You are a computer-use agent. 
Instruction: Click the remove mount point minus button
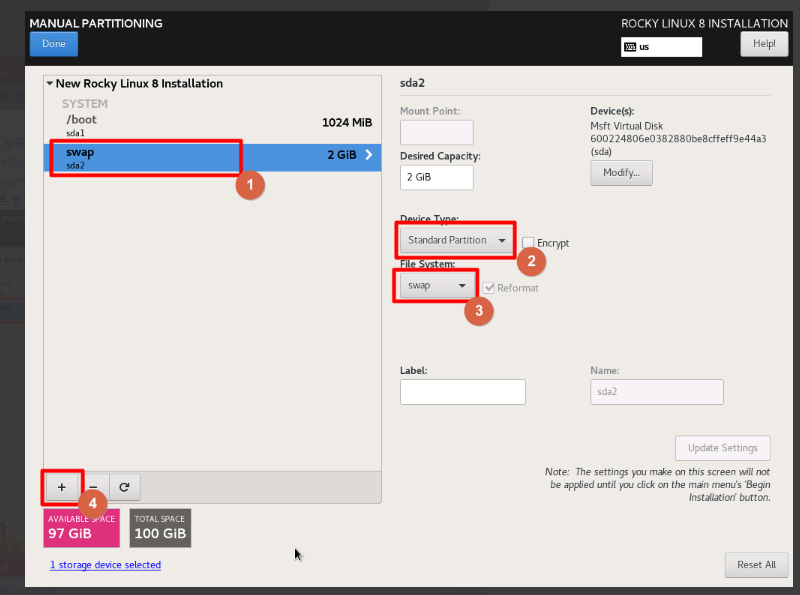click(x=93, y=487)
